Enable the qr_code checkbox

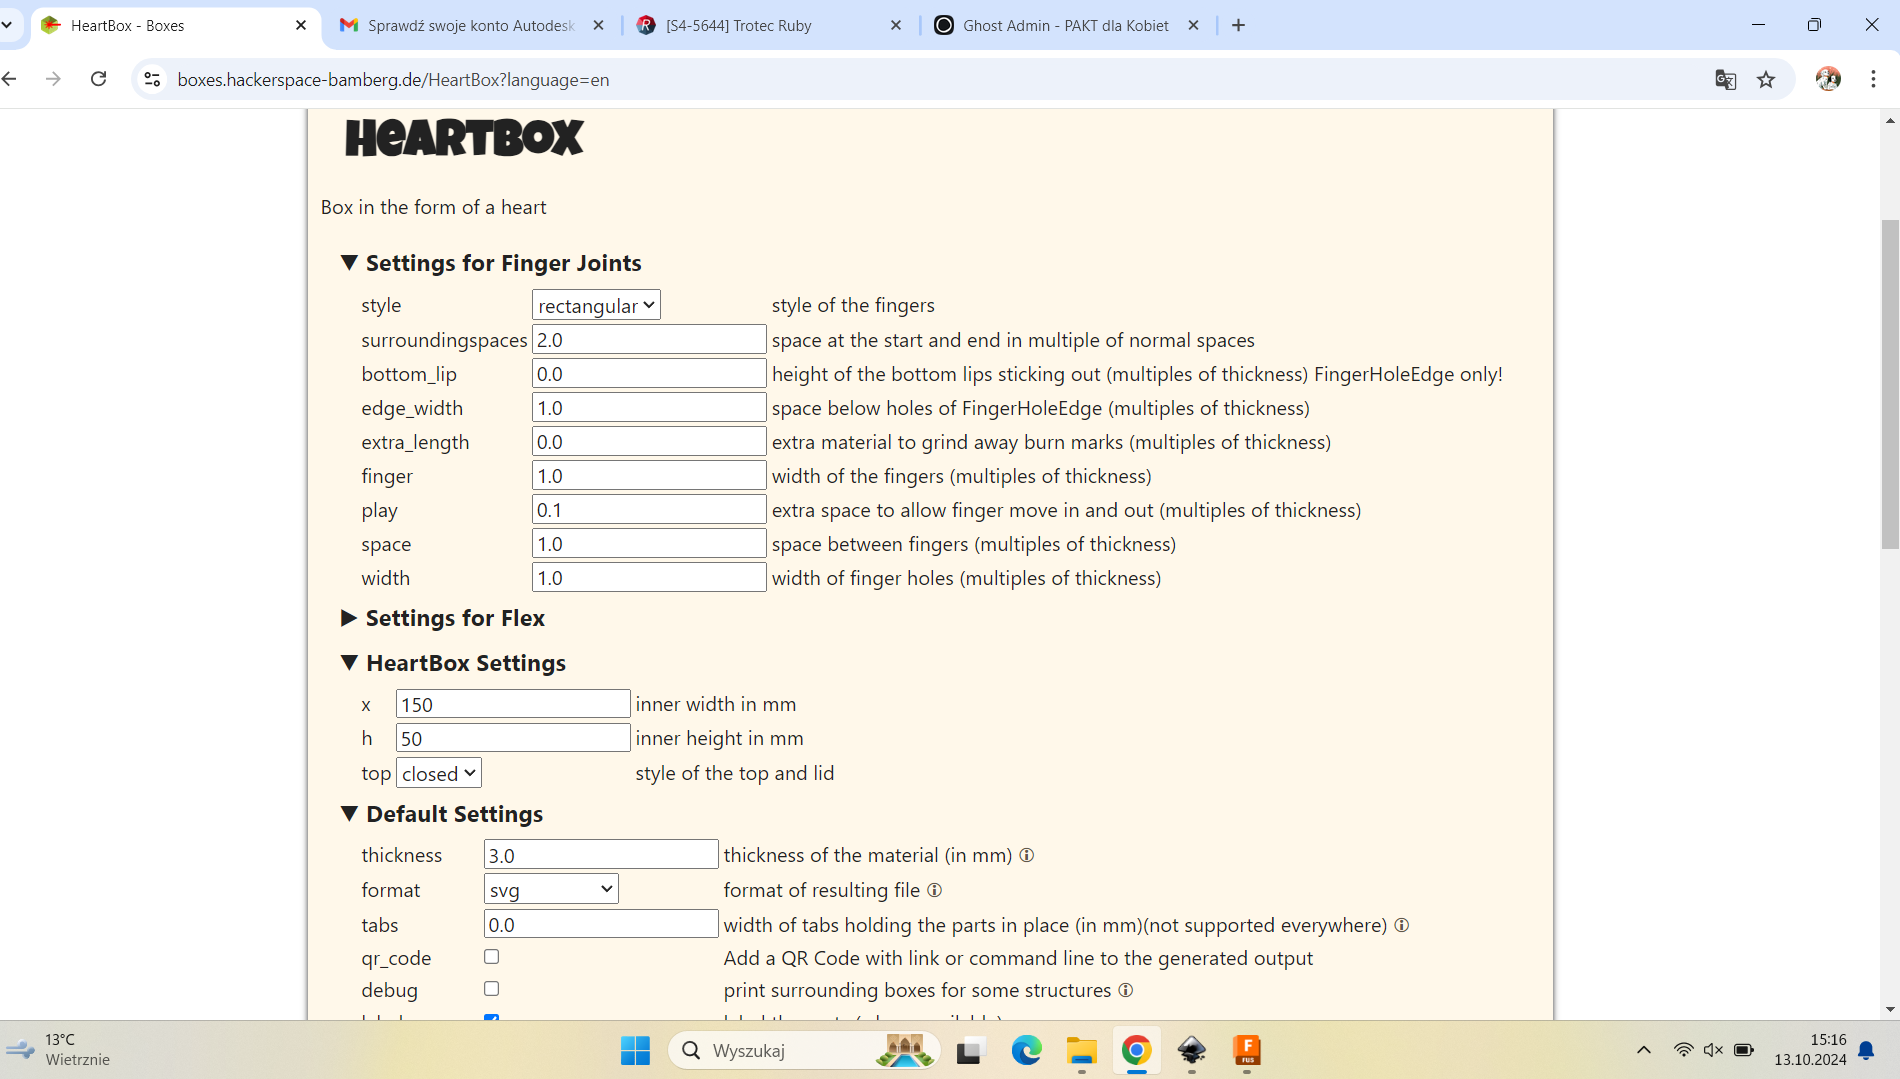[x=491, y=957]
